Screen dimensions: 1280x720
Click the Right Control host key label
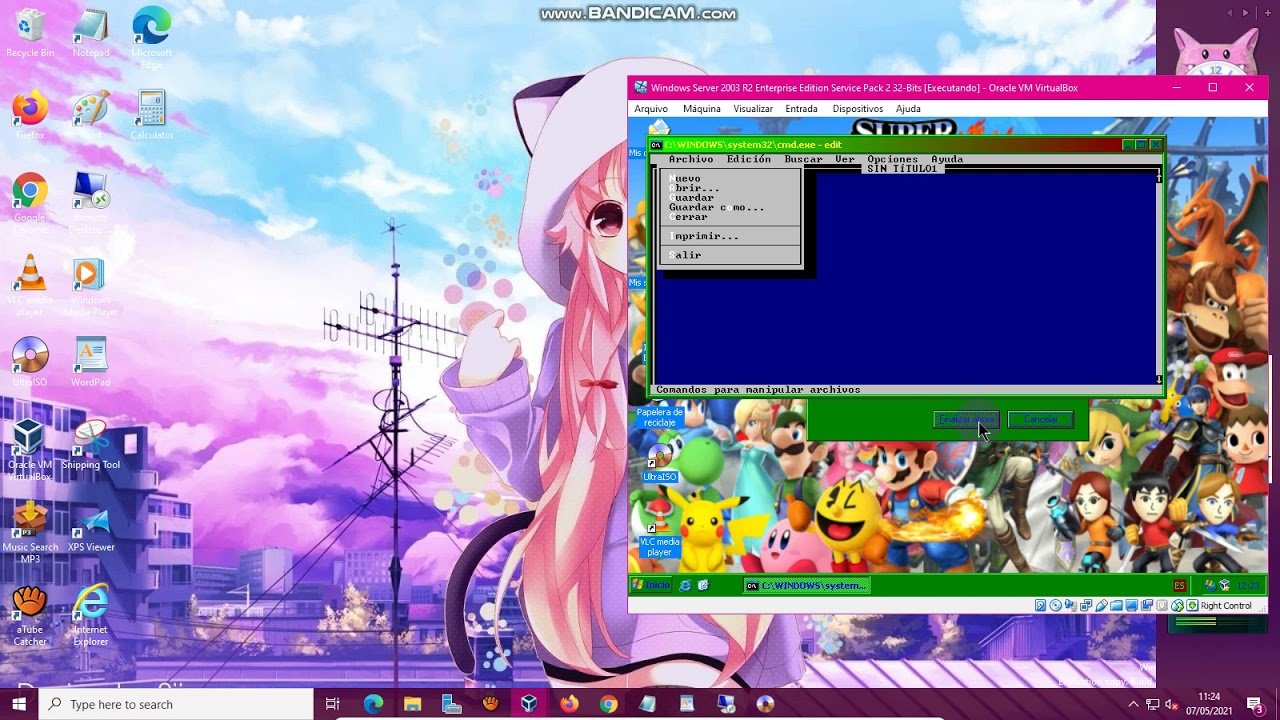click(x=1226, y=606)
